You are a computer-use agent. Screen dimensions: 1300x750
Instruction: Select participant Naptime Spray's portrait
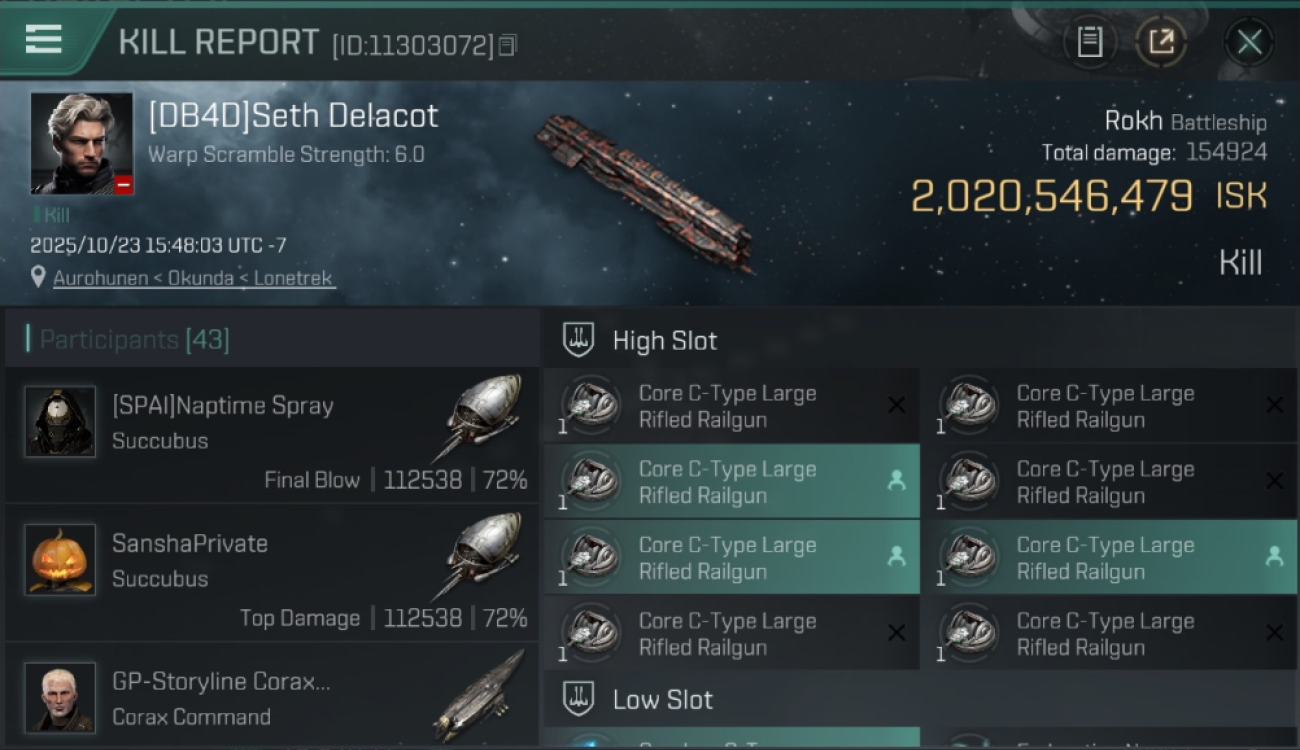click(60, 421)
